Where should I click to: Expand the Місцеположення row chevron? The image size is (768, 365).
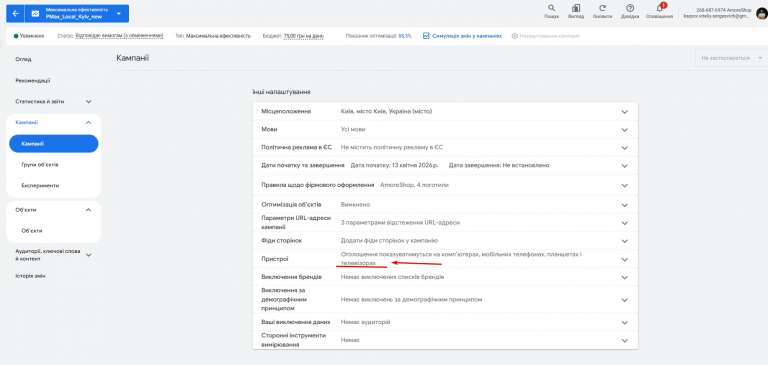624,112
